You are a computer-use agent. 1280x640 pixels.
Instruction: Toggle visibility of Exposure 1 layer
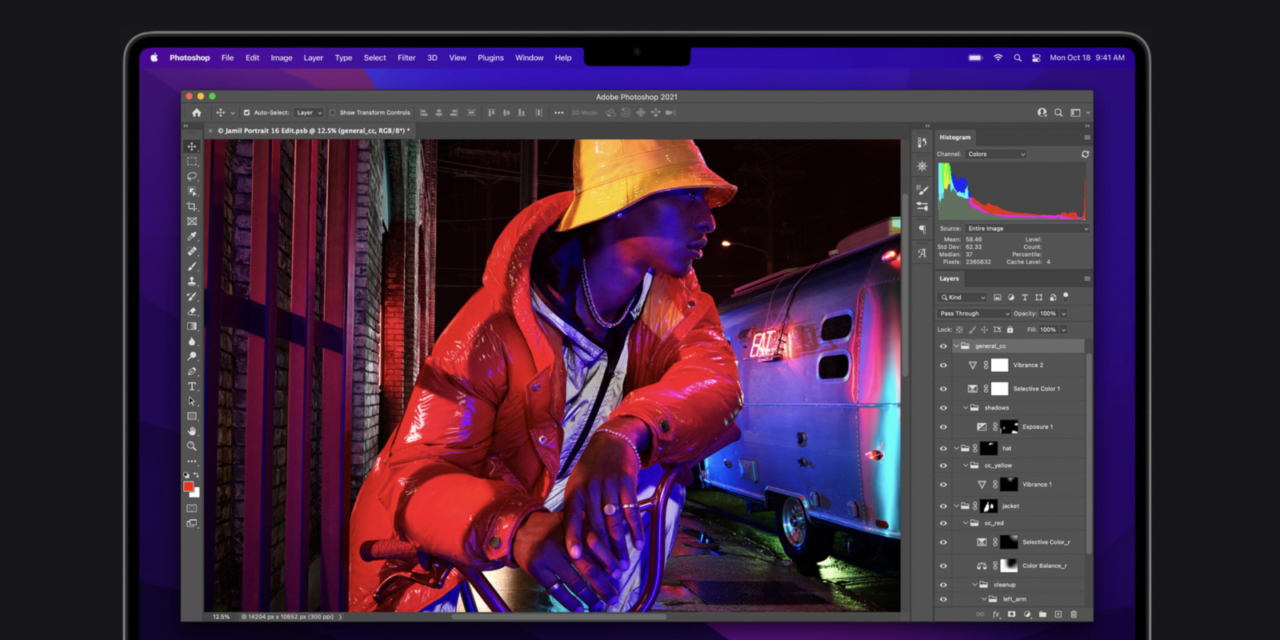942,427
